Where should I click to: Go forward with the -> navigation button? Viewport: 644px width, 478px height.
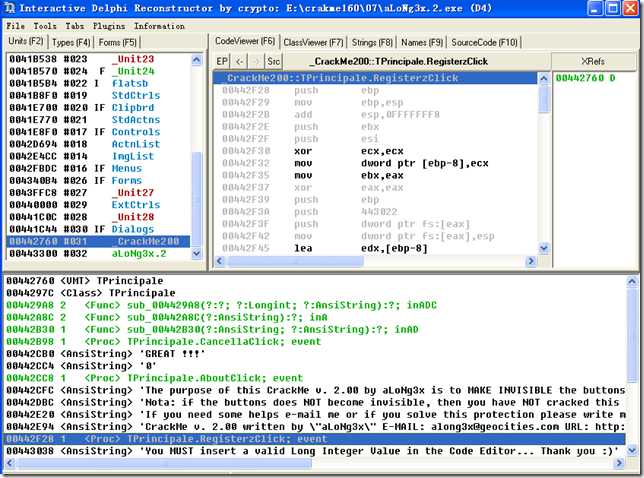(x=256, y=61)
